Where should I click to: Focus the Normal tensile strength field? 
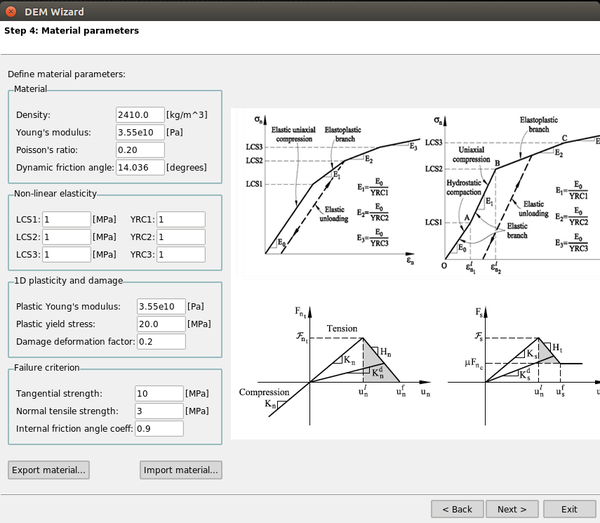pos(160,411)
